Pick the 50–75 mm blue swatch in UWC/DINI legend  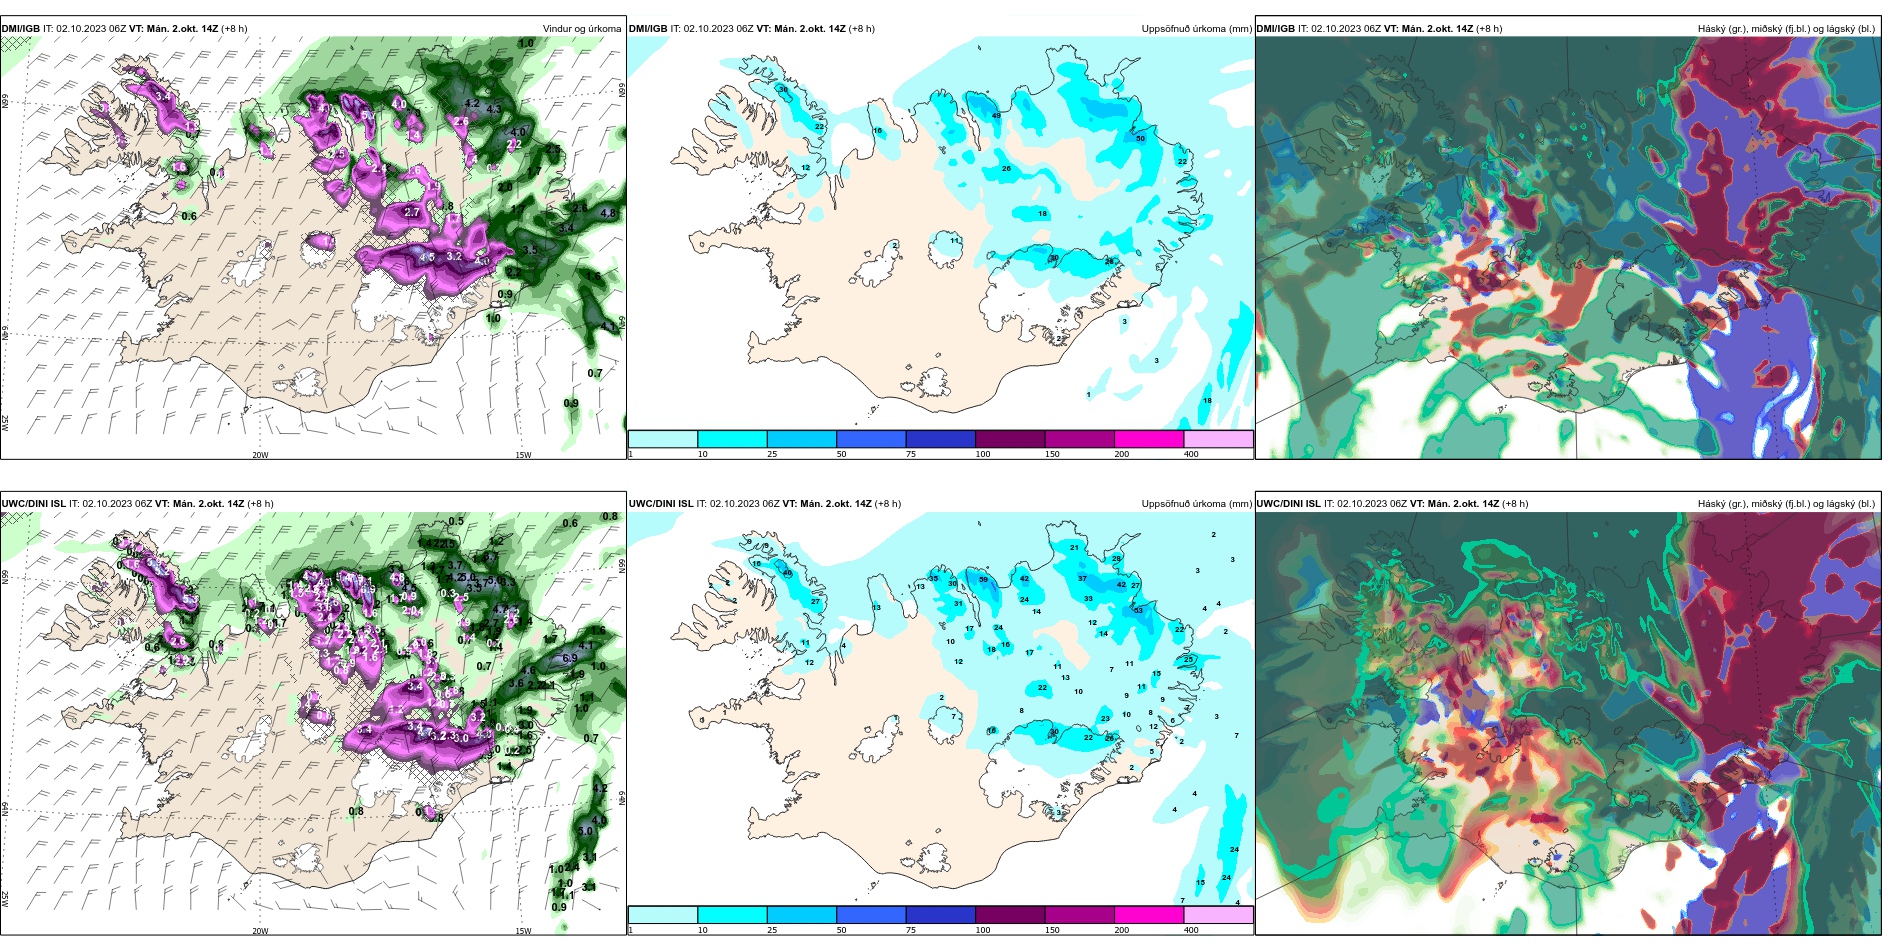(871, 914)
